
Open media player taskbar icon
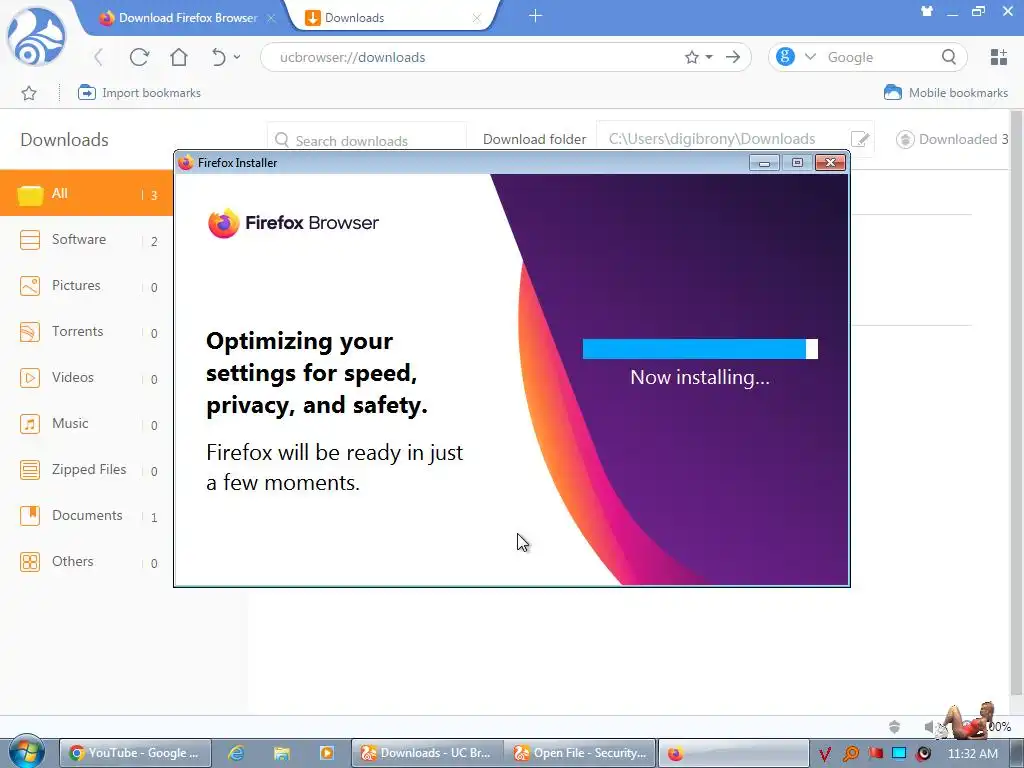click(327, 753)
